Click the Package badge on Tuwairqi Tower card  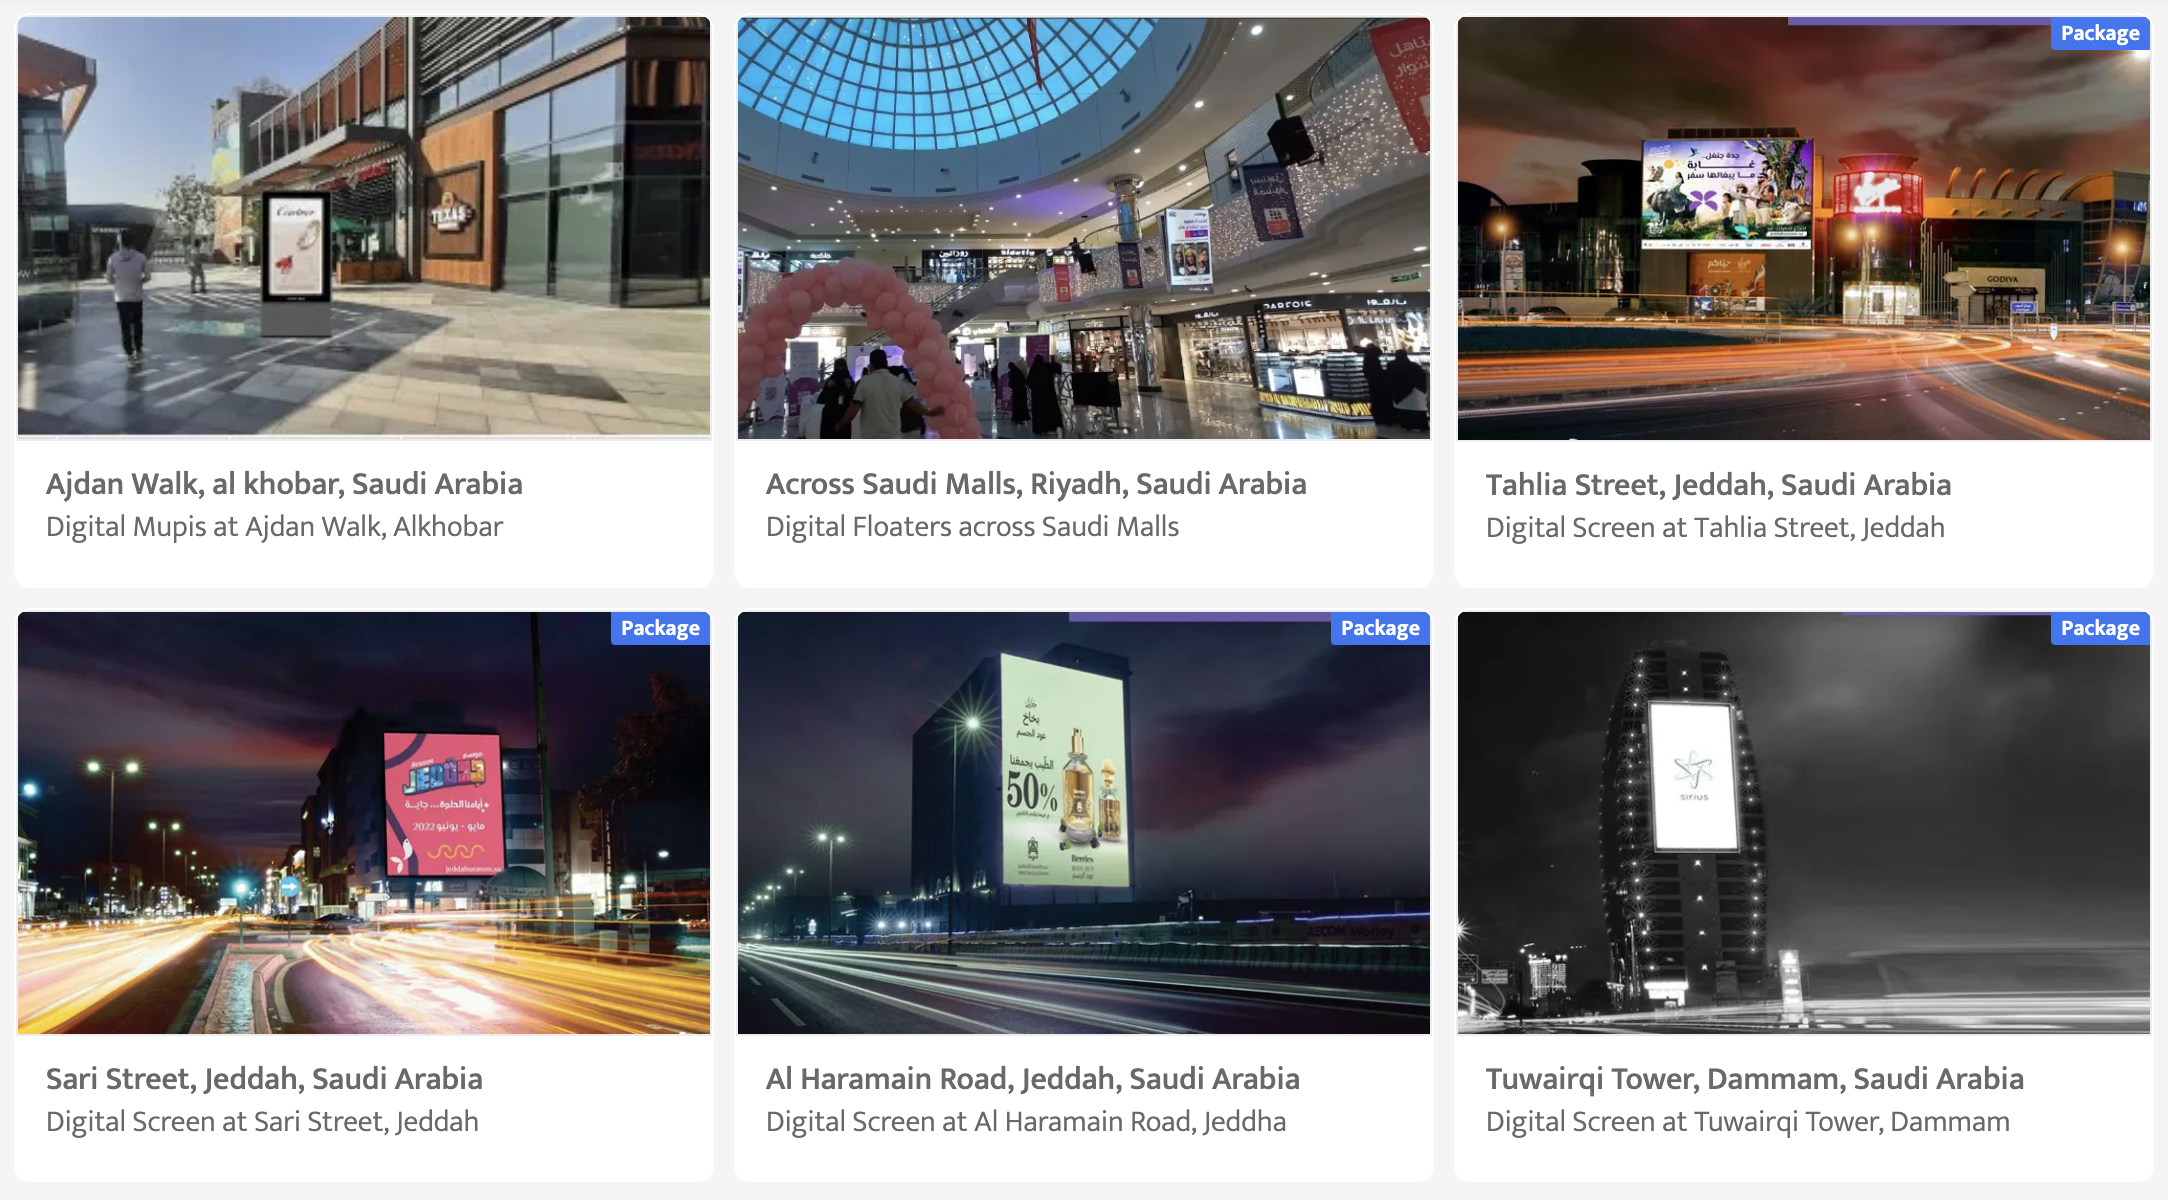coord(2100,628)
